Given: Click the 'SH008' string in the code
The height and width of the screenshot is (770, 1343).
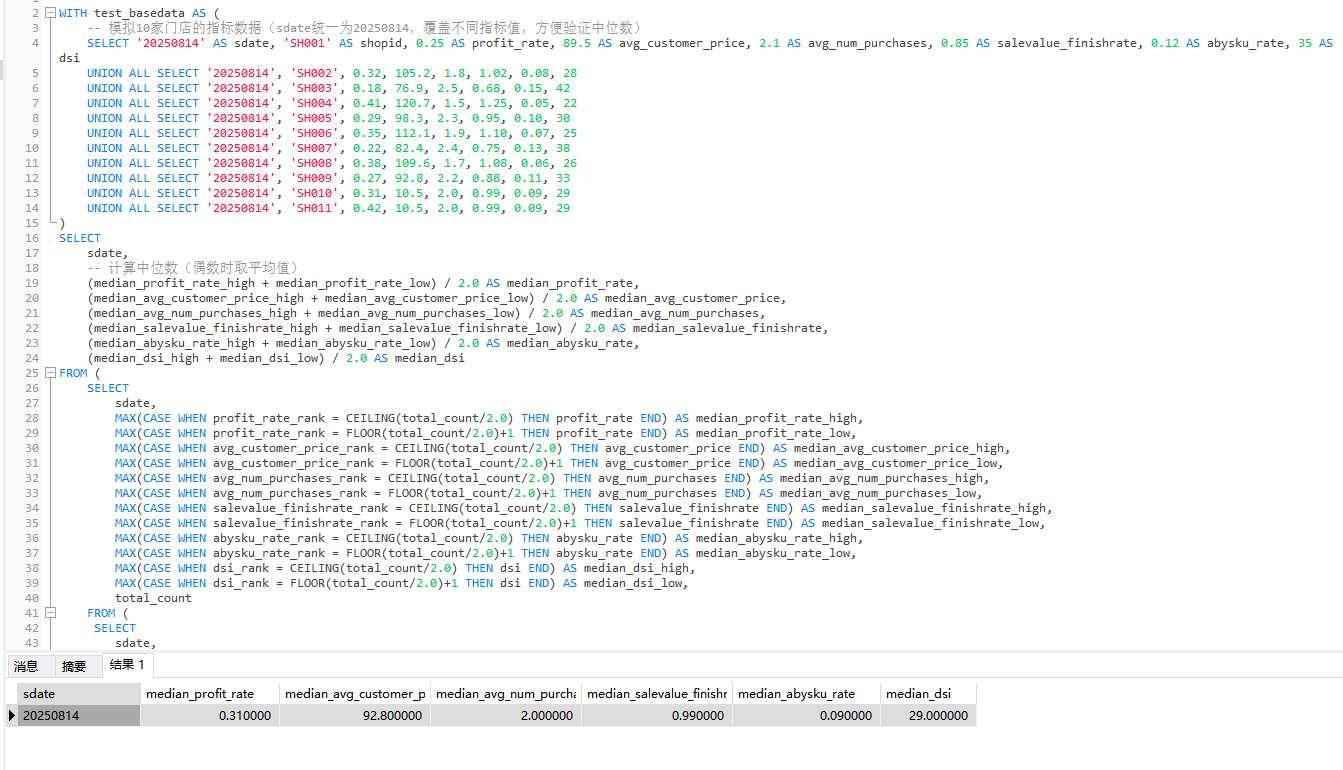Looking at the screenshot, I should point(315,163).
